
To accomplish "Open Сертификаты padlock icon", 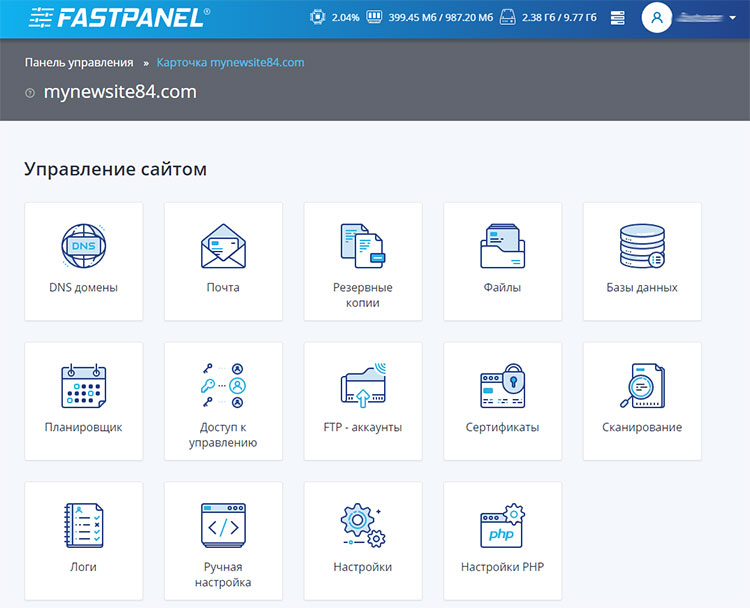I will click(502, 386).
